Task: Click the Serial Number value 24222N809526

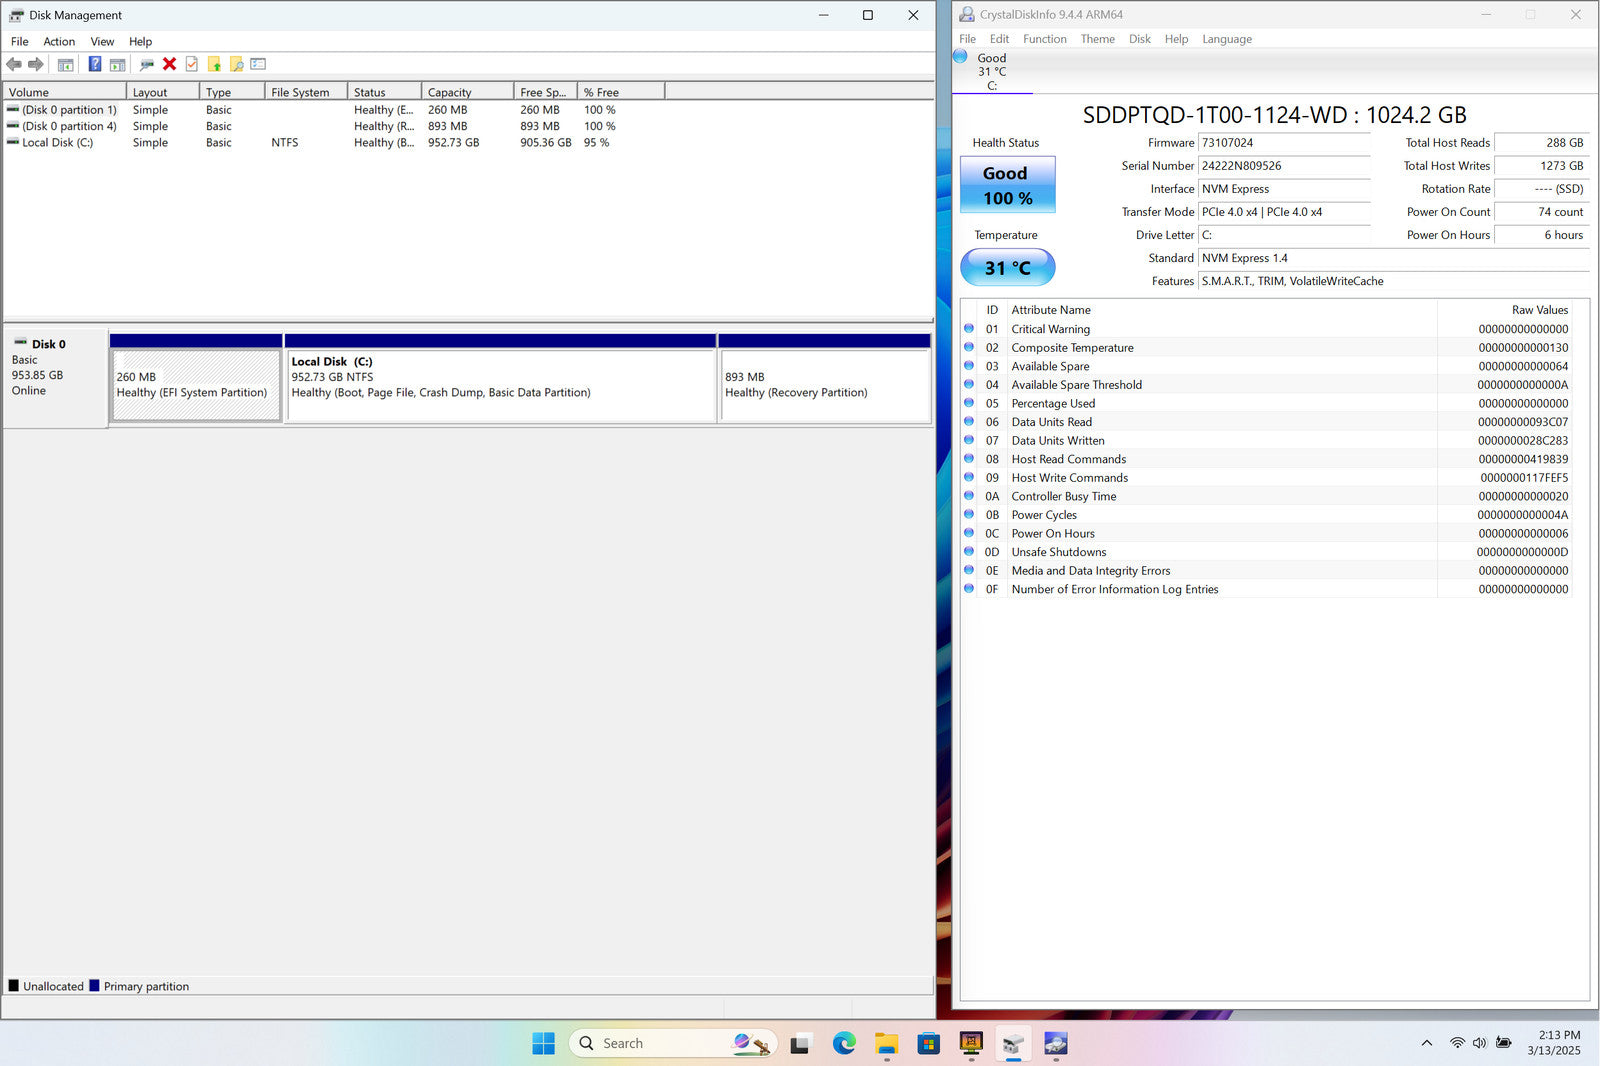Action: point(1284,166)
